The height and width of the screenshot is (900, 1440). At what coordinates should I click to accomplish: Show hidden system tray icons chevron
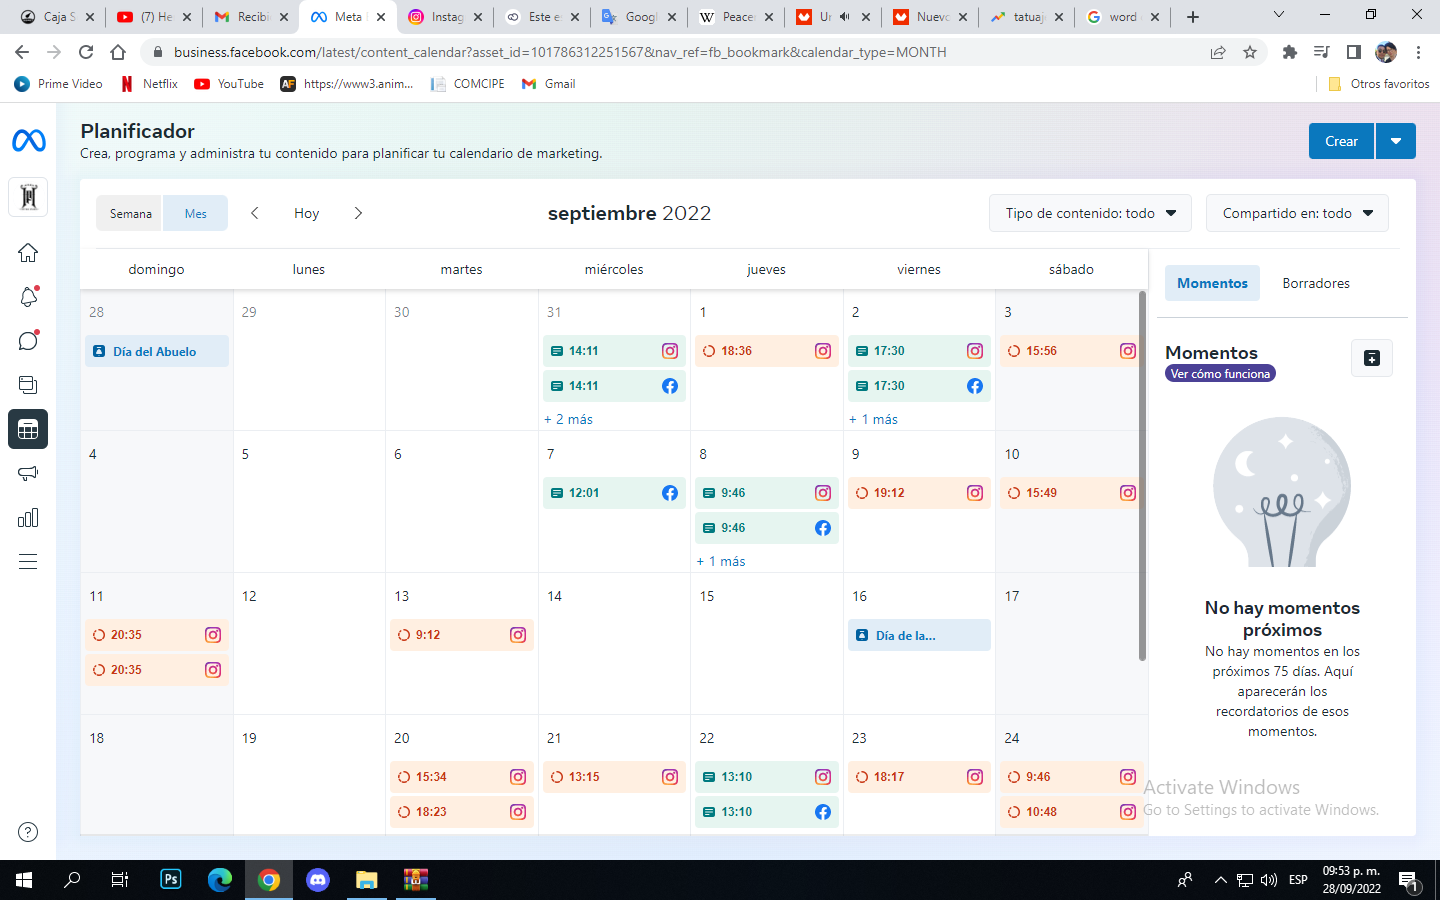click(1220, 880)
